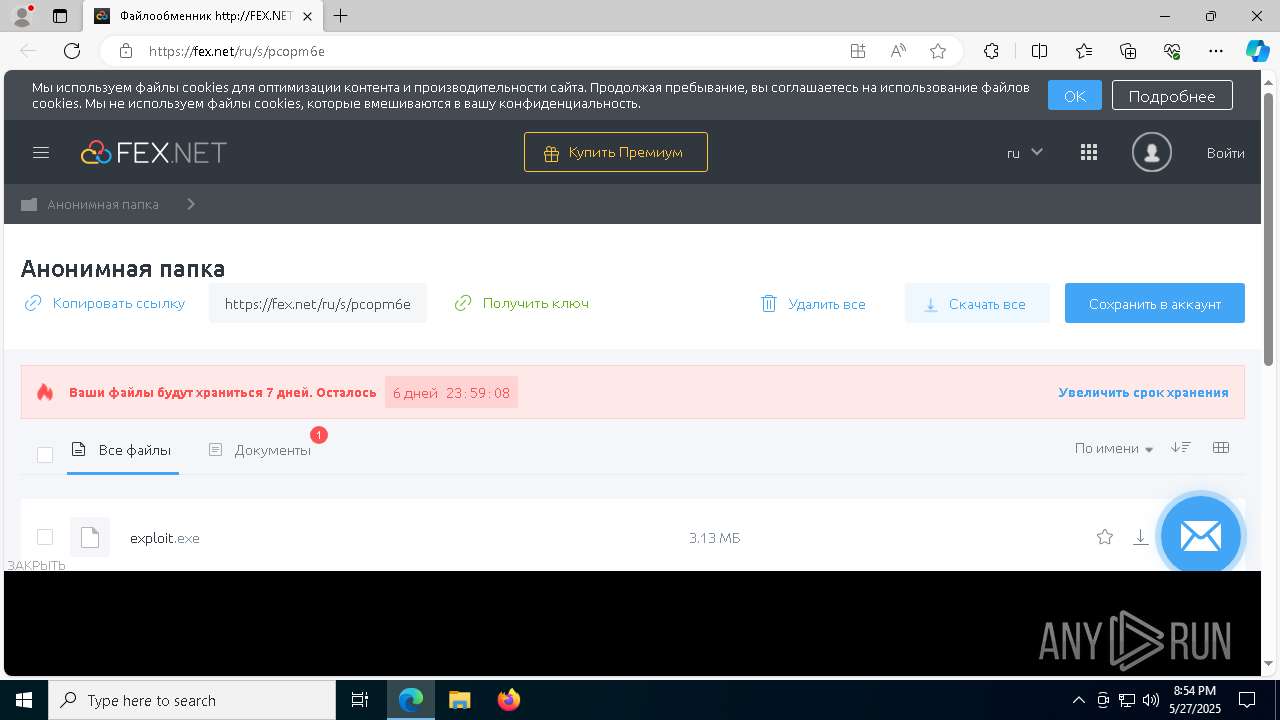1280x720 pixels.
Task: Show hidden system tray icons
Action: tap(1078, 700)
